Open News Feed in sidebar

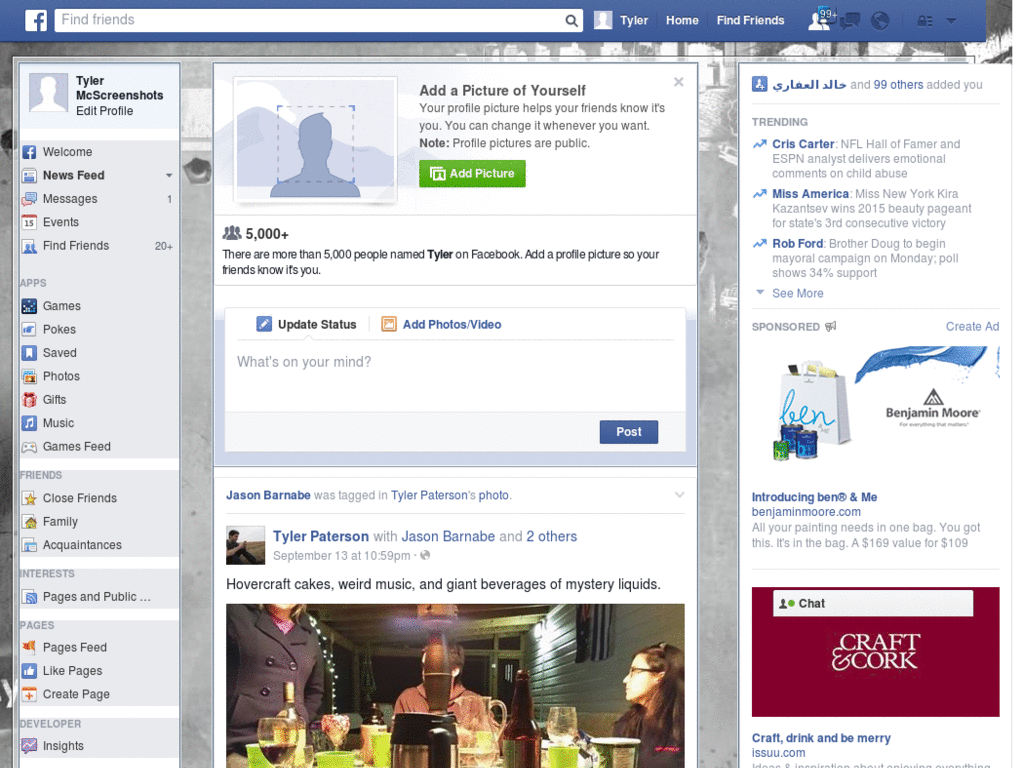pyautogui.click(x=74, y=176)
